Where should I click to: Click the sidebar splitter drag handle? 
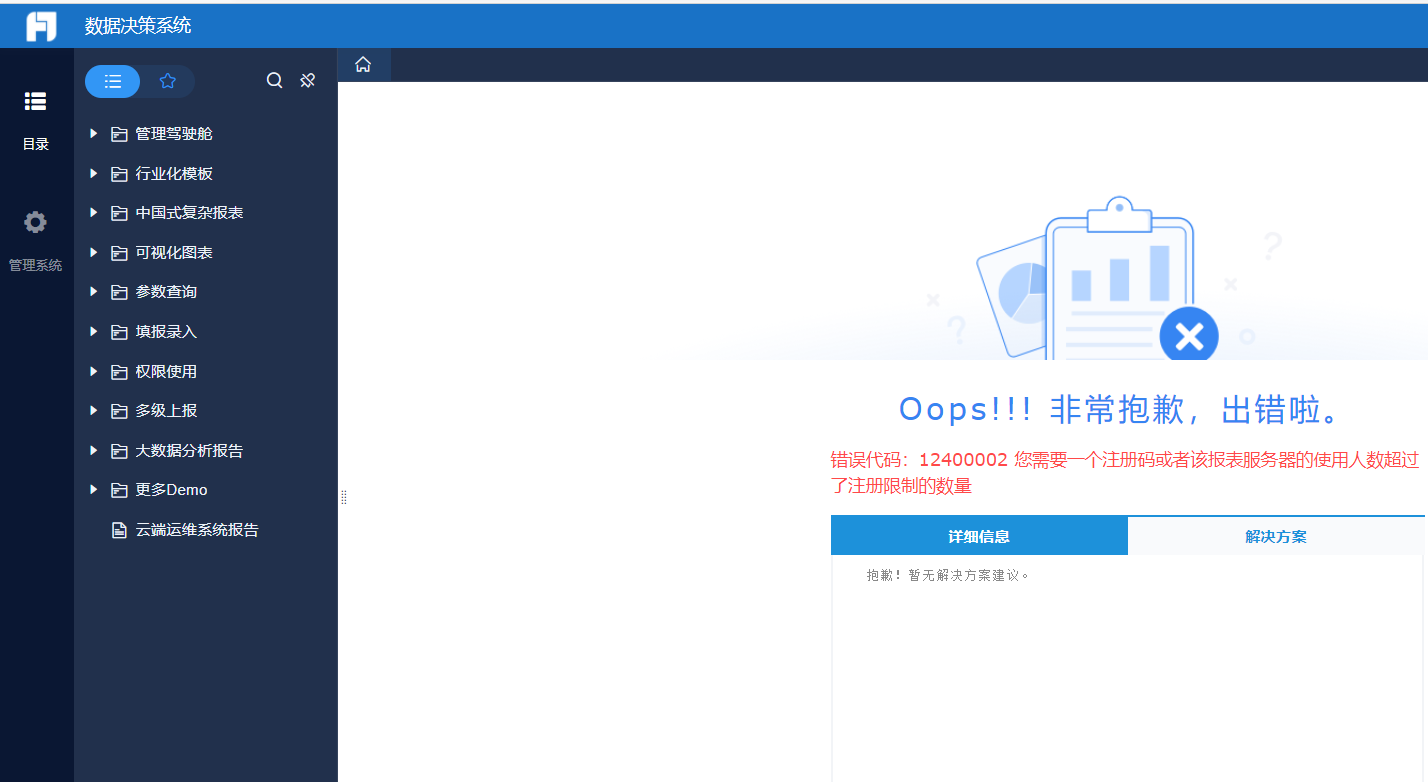click(x=343, y=497)
